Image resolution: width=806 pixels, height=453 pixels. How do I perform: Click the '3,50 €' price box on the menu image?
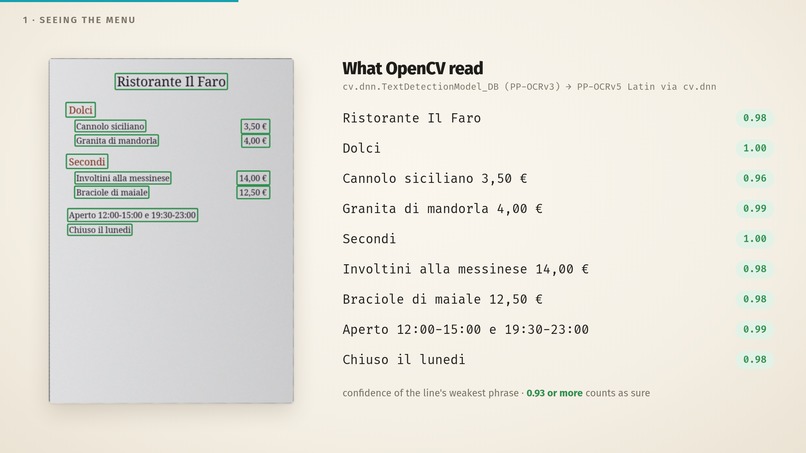click(255, 126)
